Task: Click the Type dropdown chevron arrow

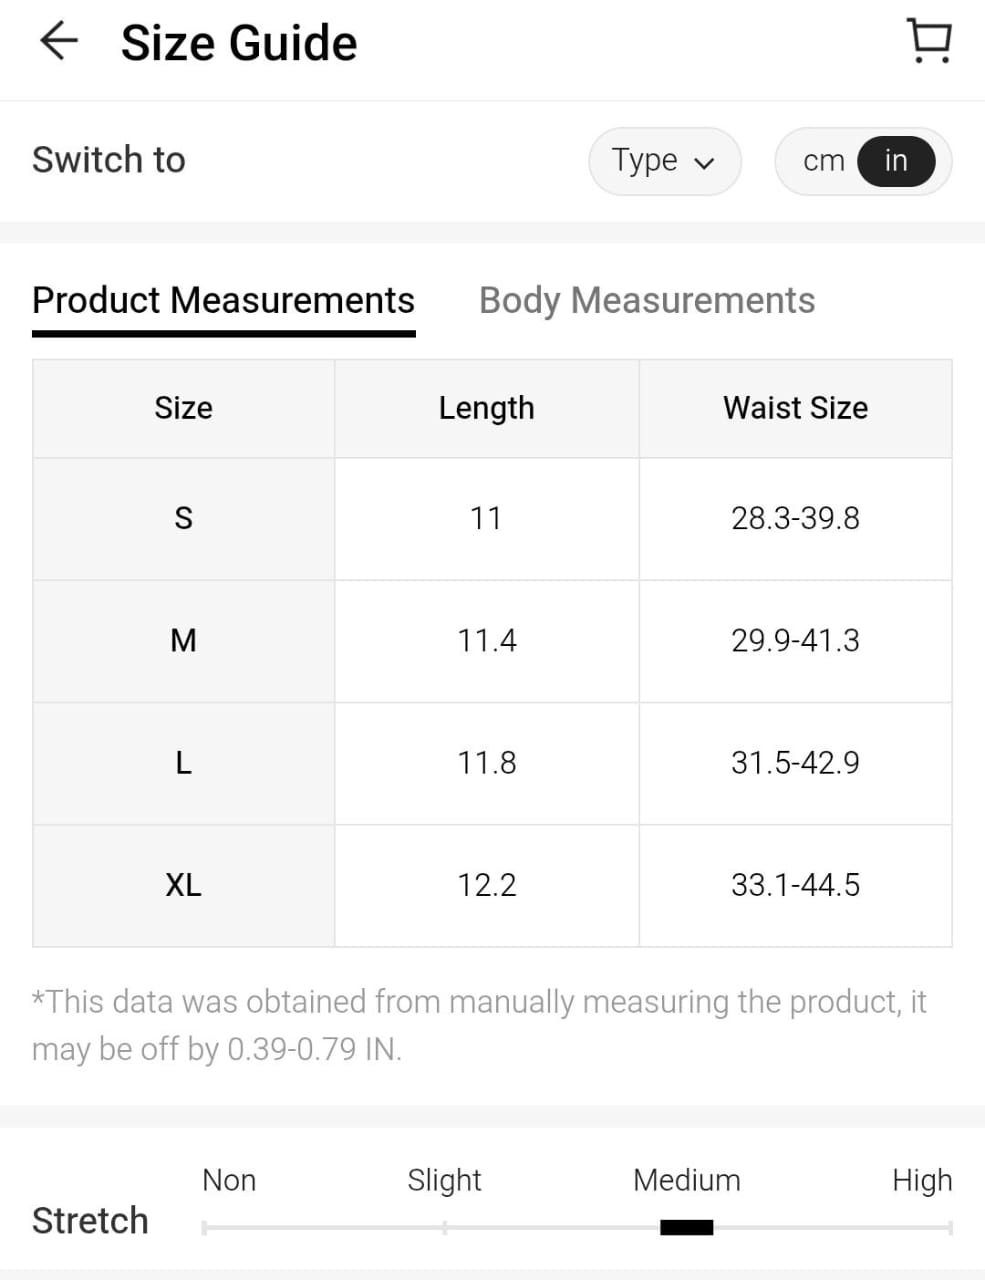Action: tap(705, 163)
